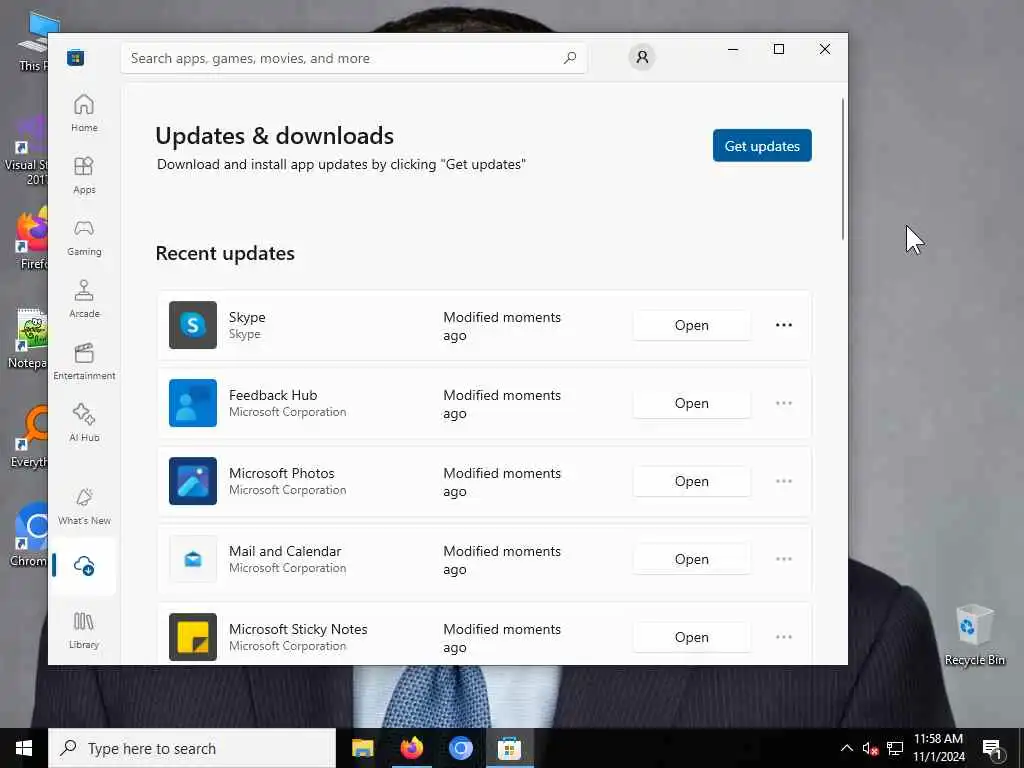Image resolution: width=1024 pixels, height=768 pixels.
Task: Open the Home section in Store sidebar
Action: (x=84, y=114)
